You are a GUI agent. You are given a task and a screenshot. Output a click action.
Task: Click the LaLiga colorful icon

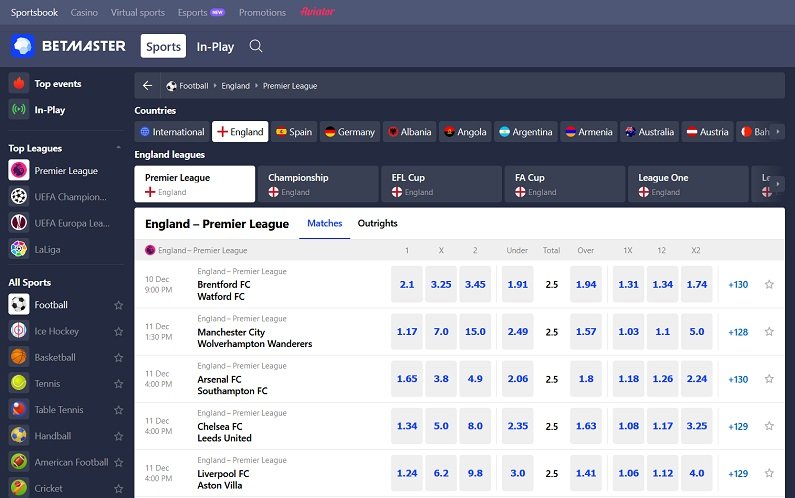(19, 249)
